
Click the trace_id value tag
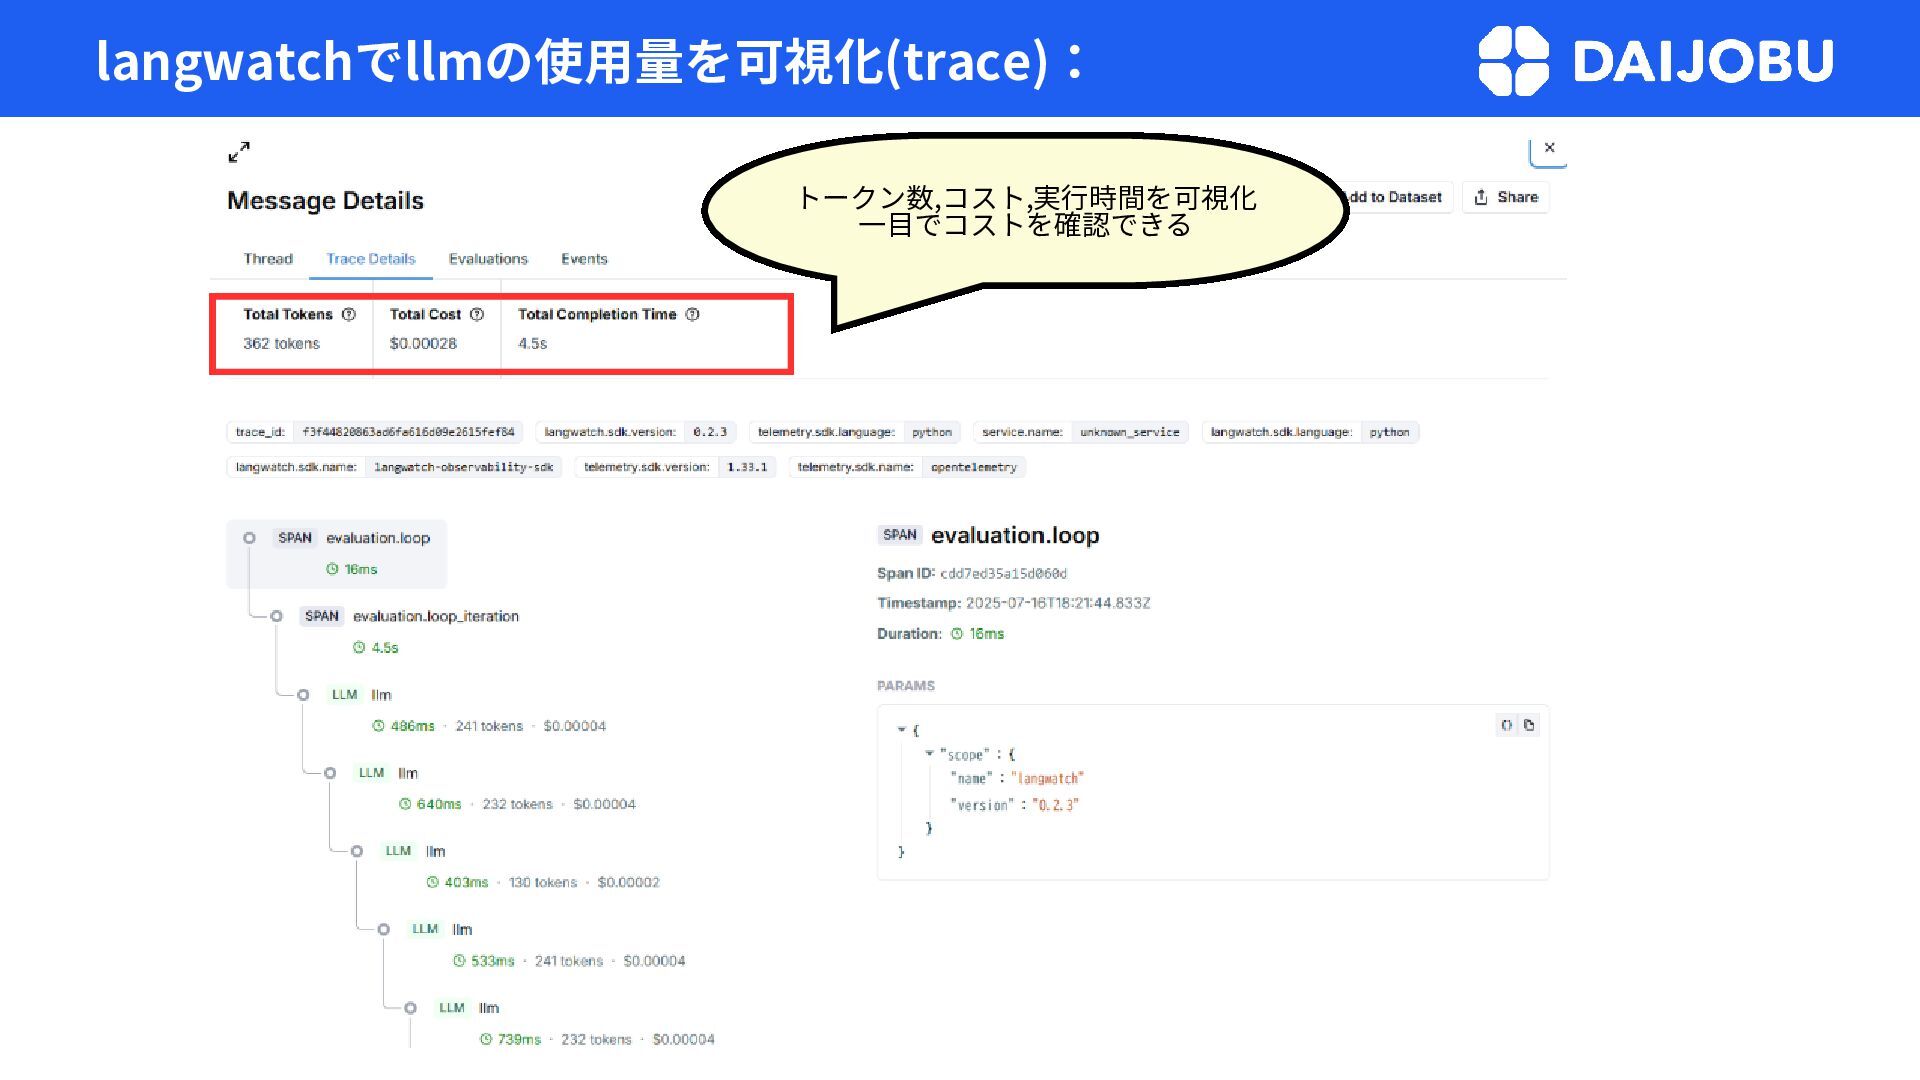pos(408,432)
